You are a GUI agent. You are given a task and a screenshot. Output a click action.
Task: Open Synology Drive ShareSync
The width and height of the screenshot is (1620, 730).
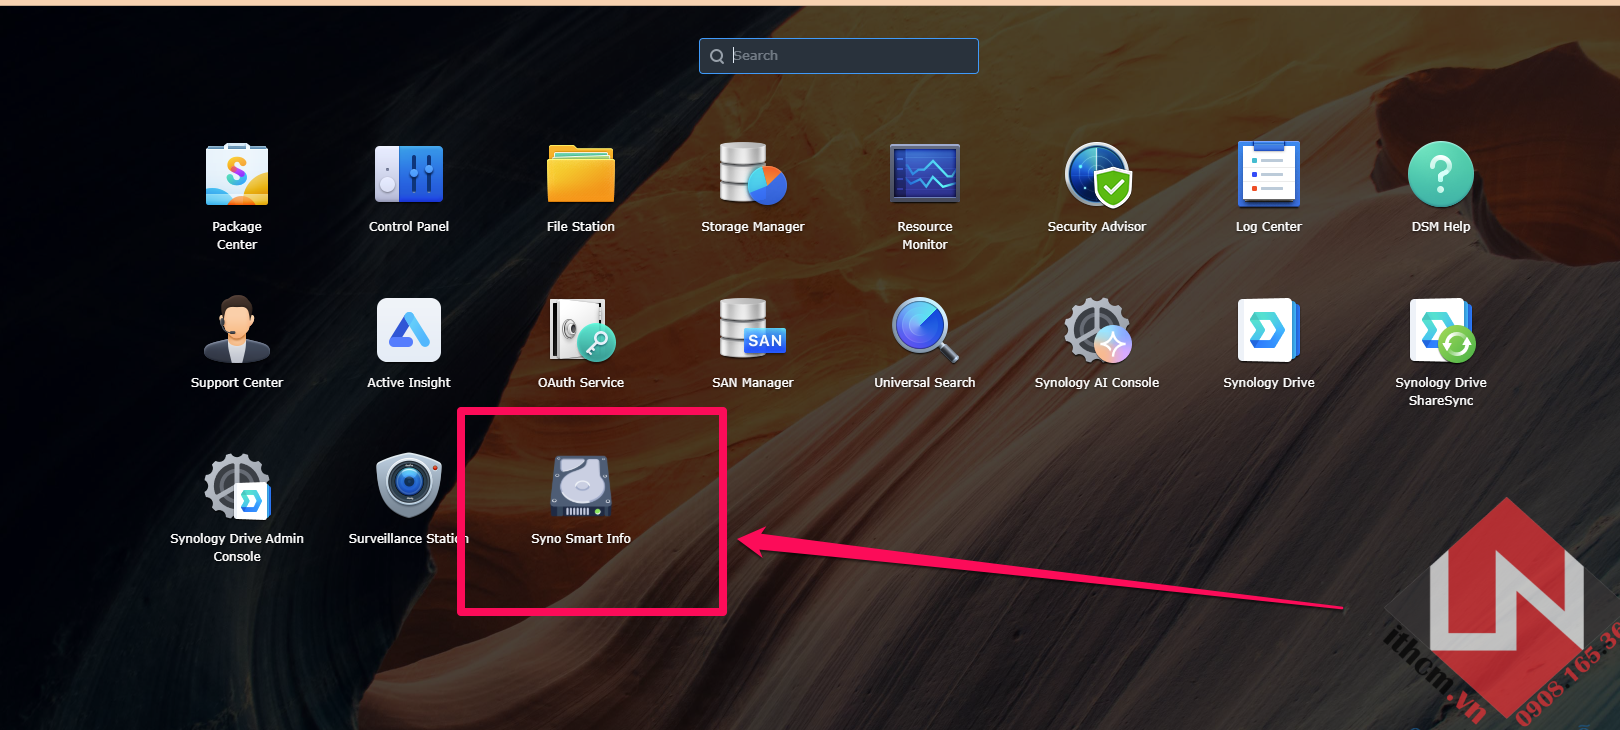coord(1441,330)
